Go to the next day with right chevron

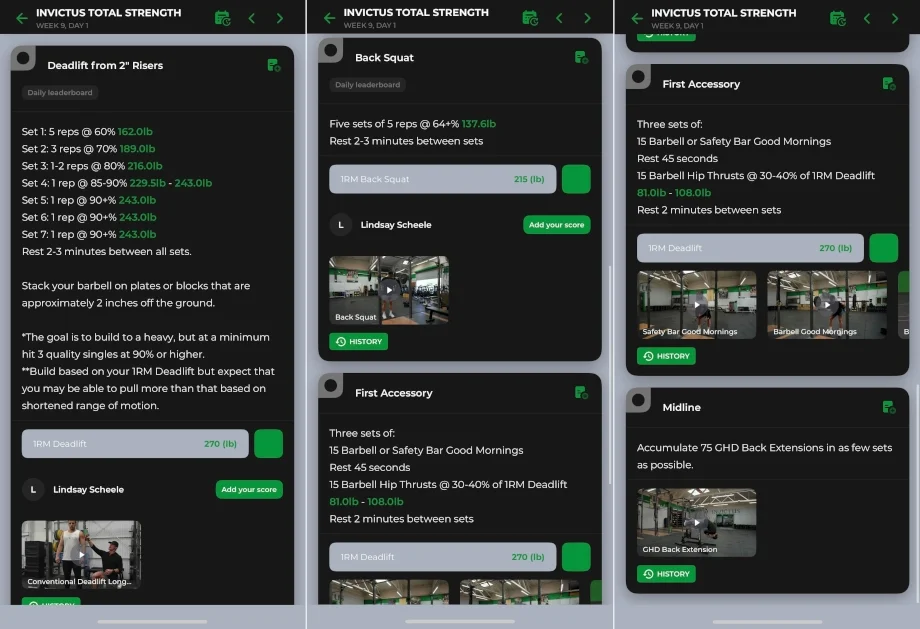click(x=280, y=17)
